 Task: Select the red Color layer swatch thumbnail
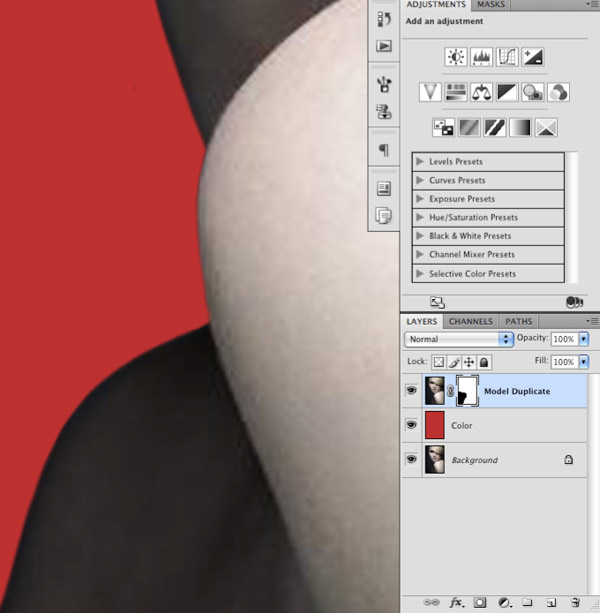pyautogui.click(x=435, y=425)
